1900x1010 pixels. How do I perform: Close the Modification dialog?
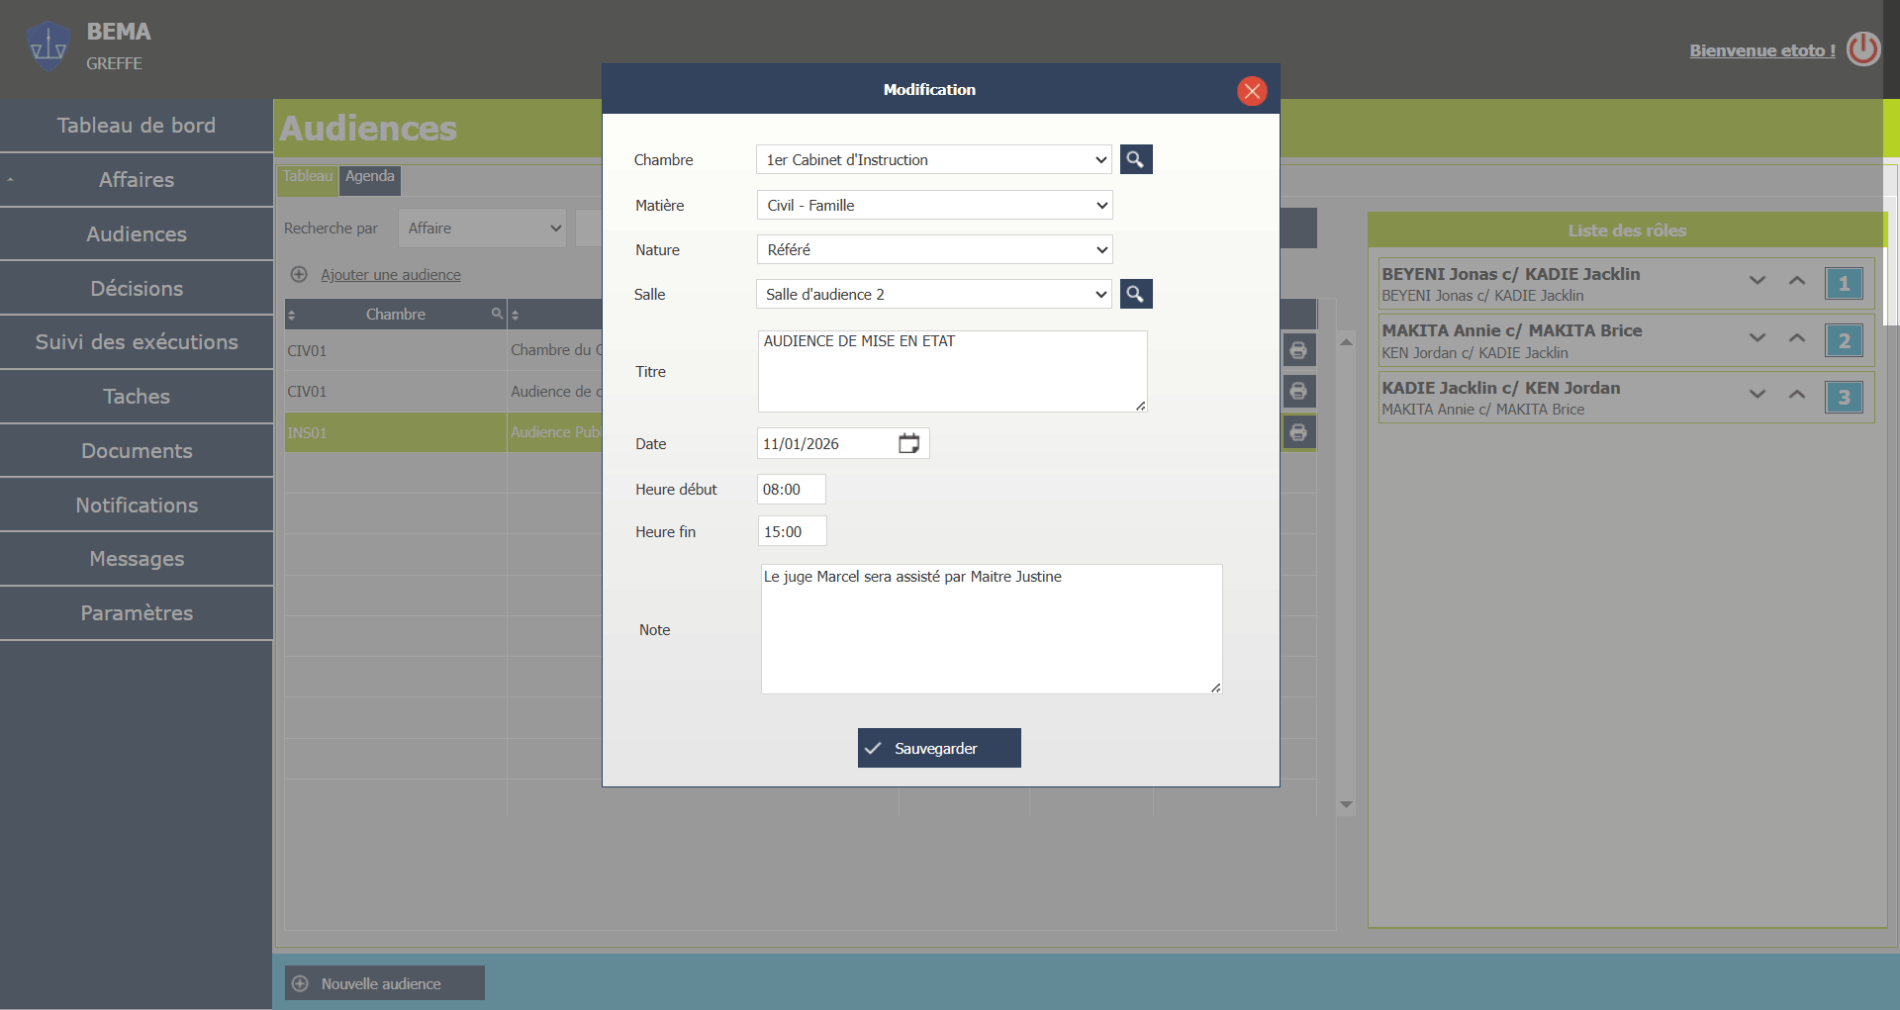pyautogui.click(x=1251, y=91)
